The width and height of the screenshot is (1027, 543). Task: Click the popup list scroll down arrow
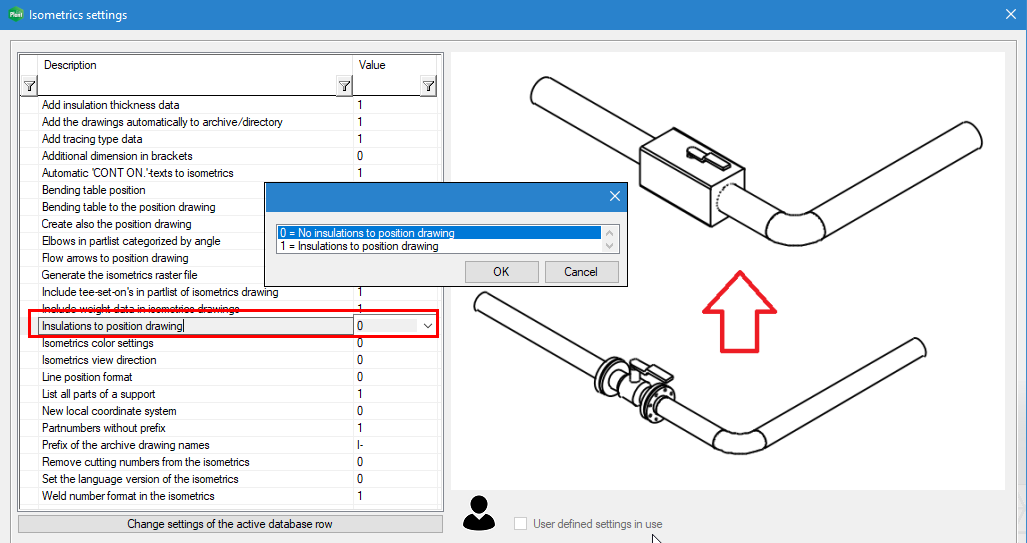coord(610,246)
